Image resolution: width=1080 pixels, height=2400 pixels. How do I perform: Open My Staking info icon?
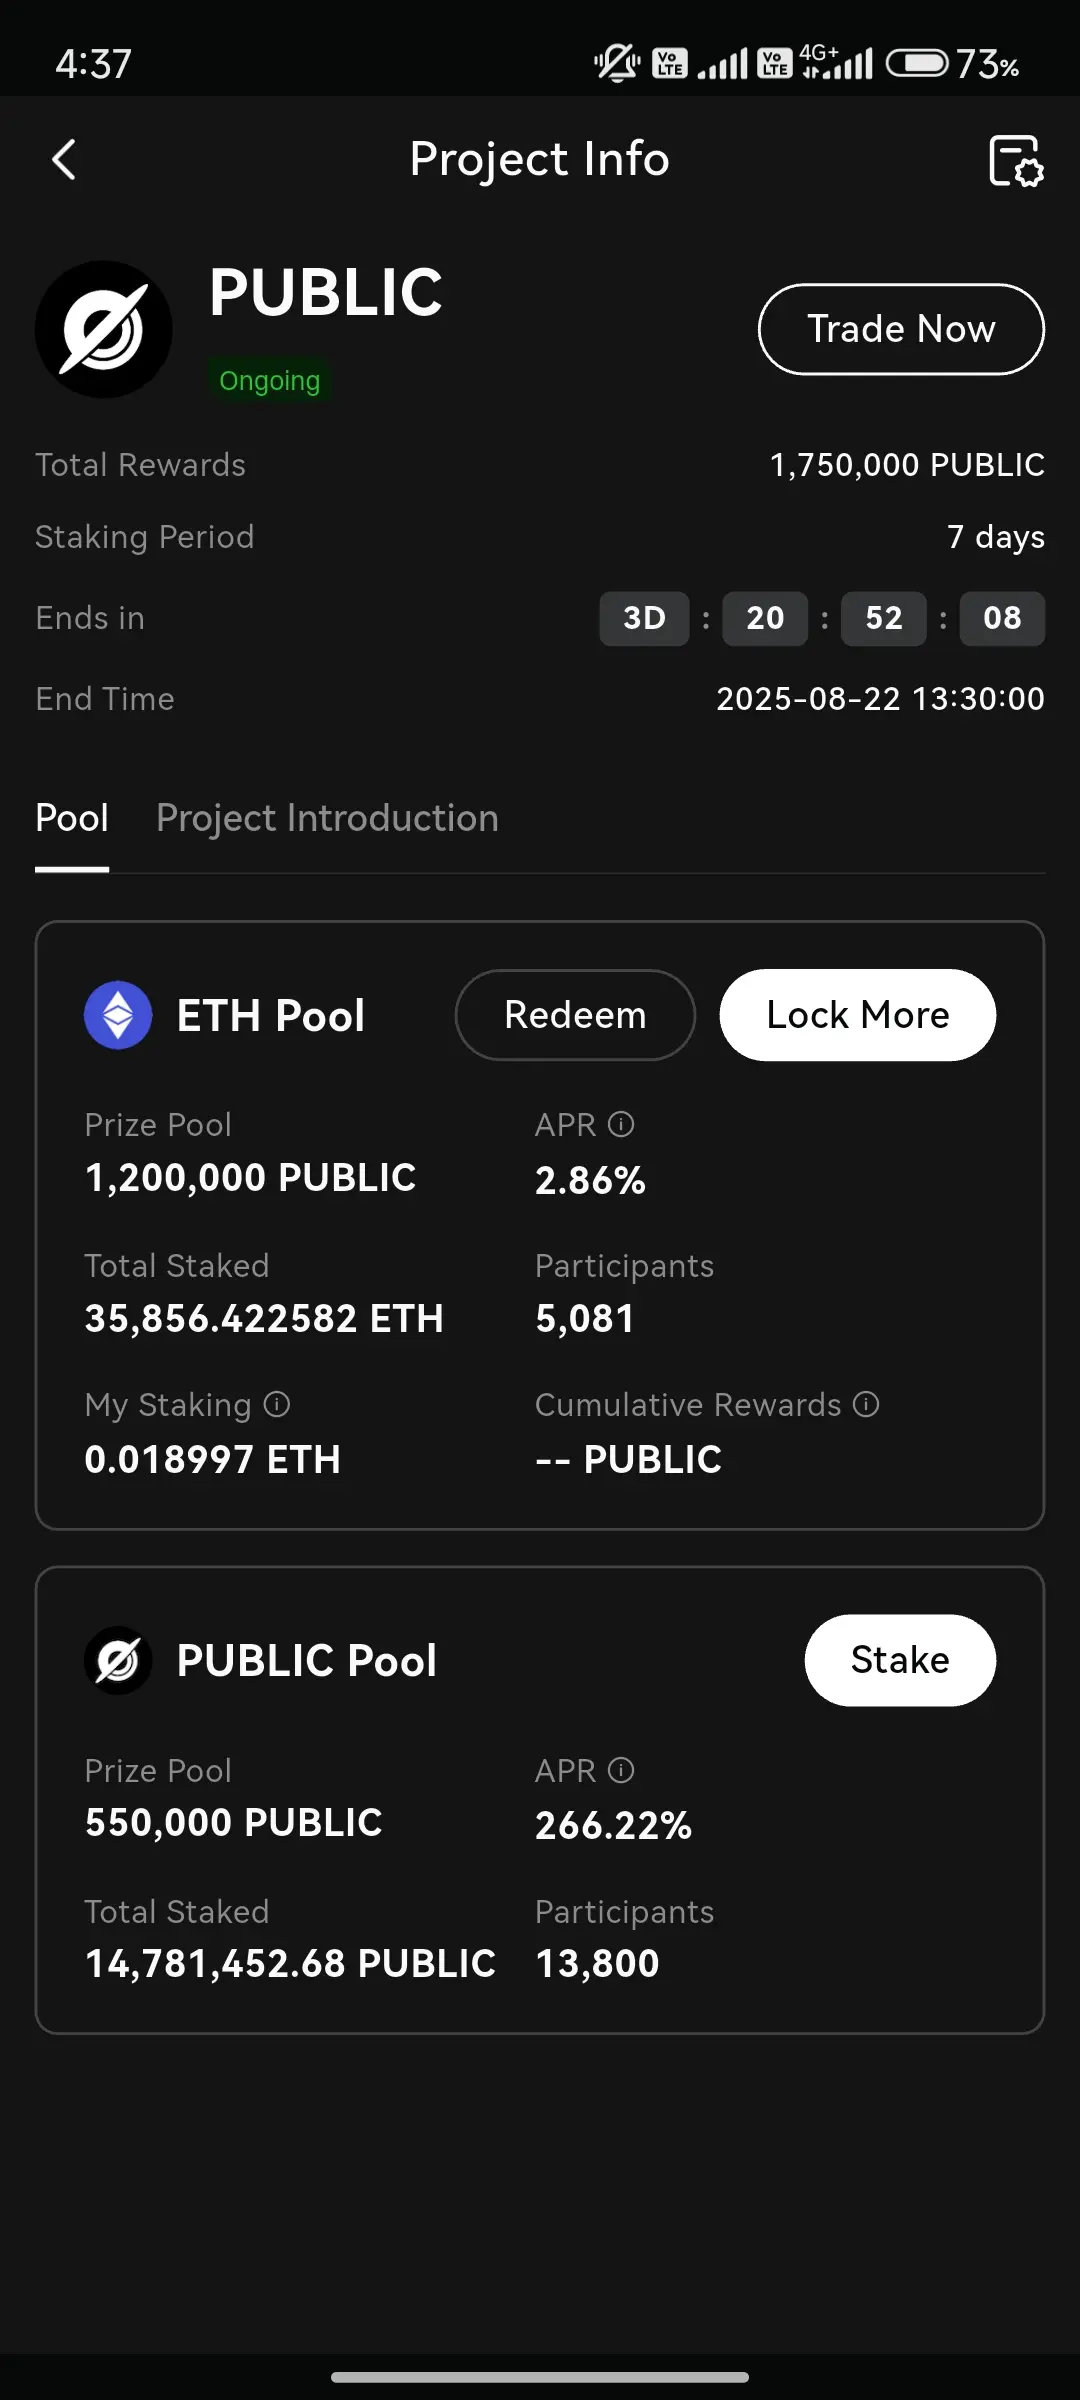coord(277,1405)
